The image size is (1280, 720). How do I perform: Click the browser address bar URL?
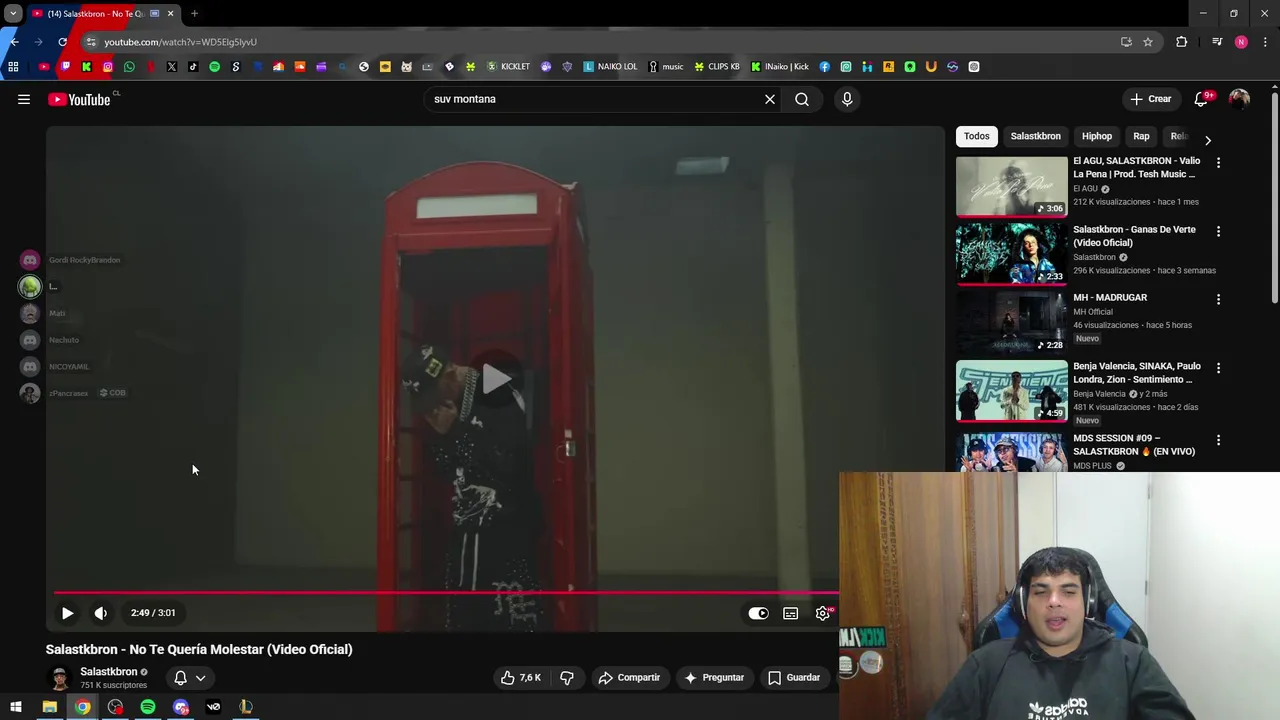[181, 42]
